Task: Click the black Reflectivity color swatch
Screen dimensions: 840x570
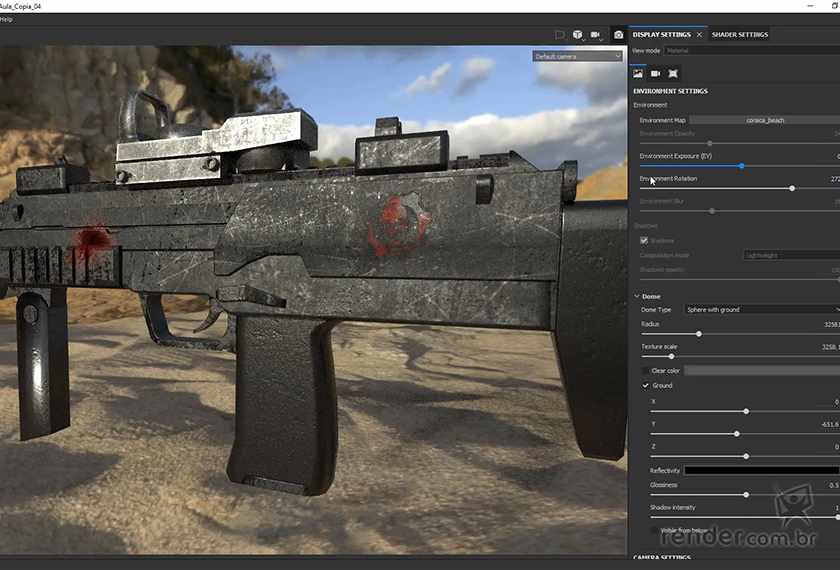Action: tap(760, 470)
